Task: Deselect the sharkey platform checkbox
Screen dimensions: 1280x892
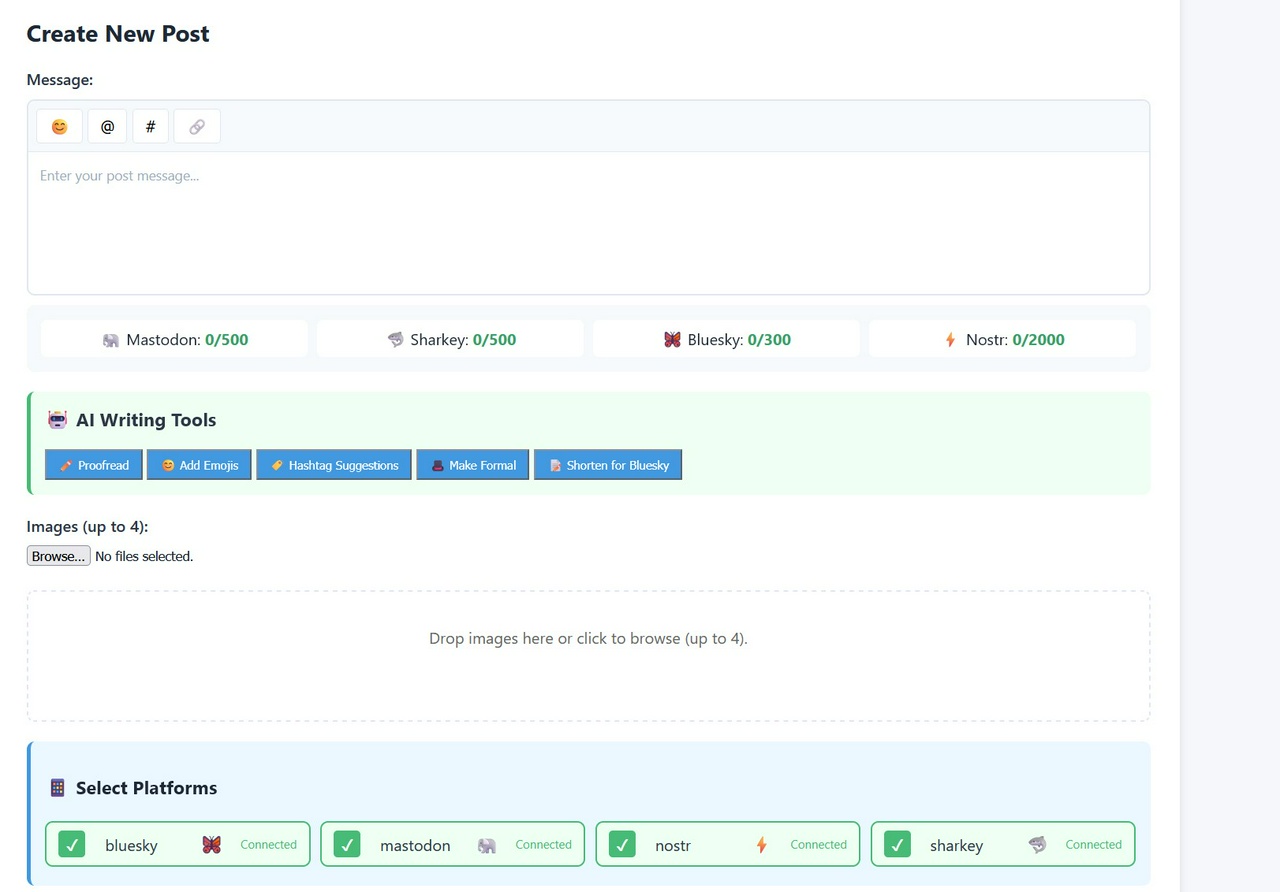Action: [x=897, y=845]
